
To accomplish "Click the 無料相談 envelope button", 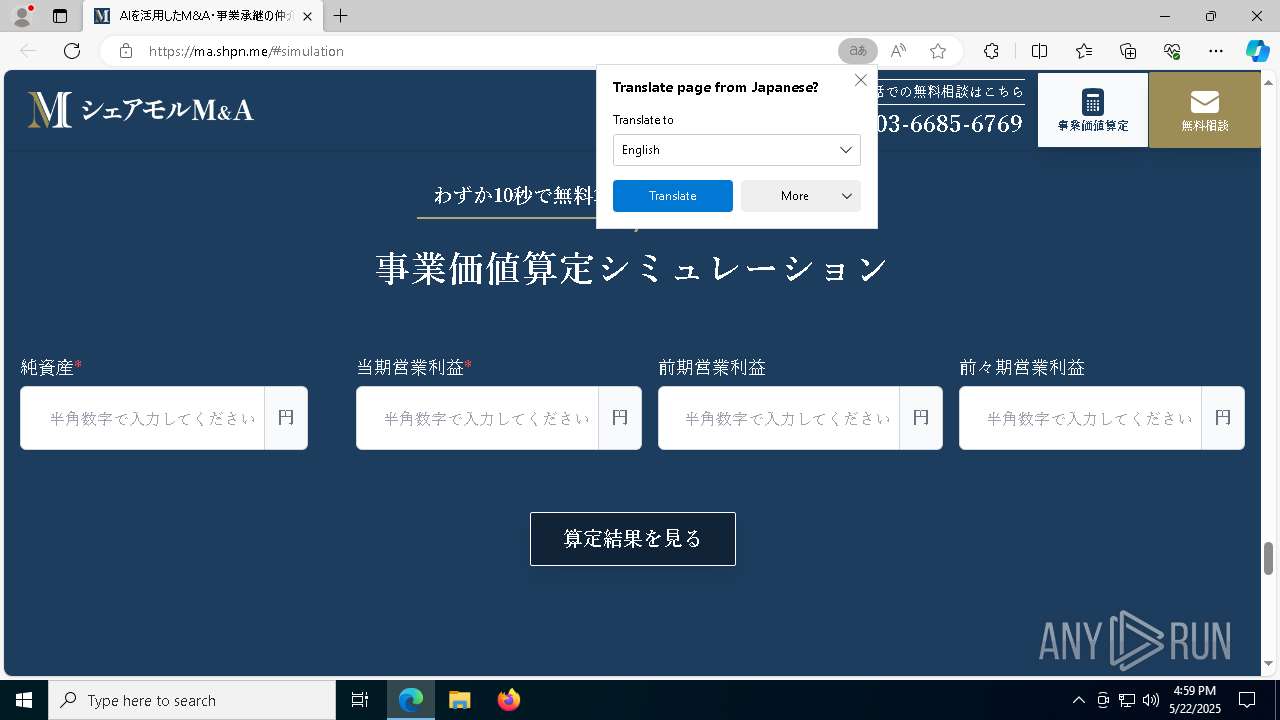I will (x=1204, y=110).
